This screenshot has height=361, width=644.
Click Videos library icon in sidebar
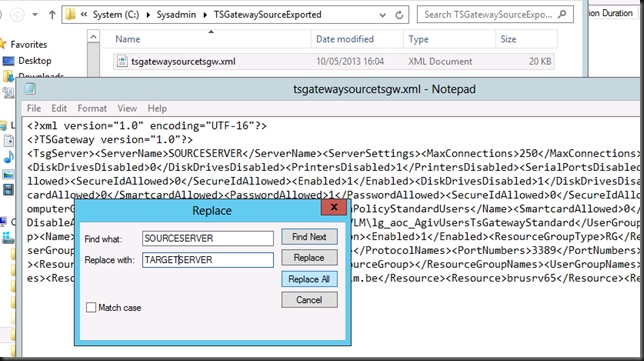coord(8,190)
